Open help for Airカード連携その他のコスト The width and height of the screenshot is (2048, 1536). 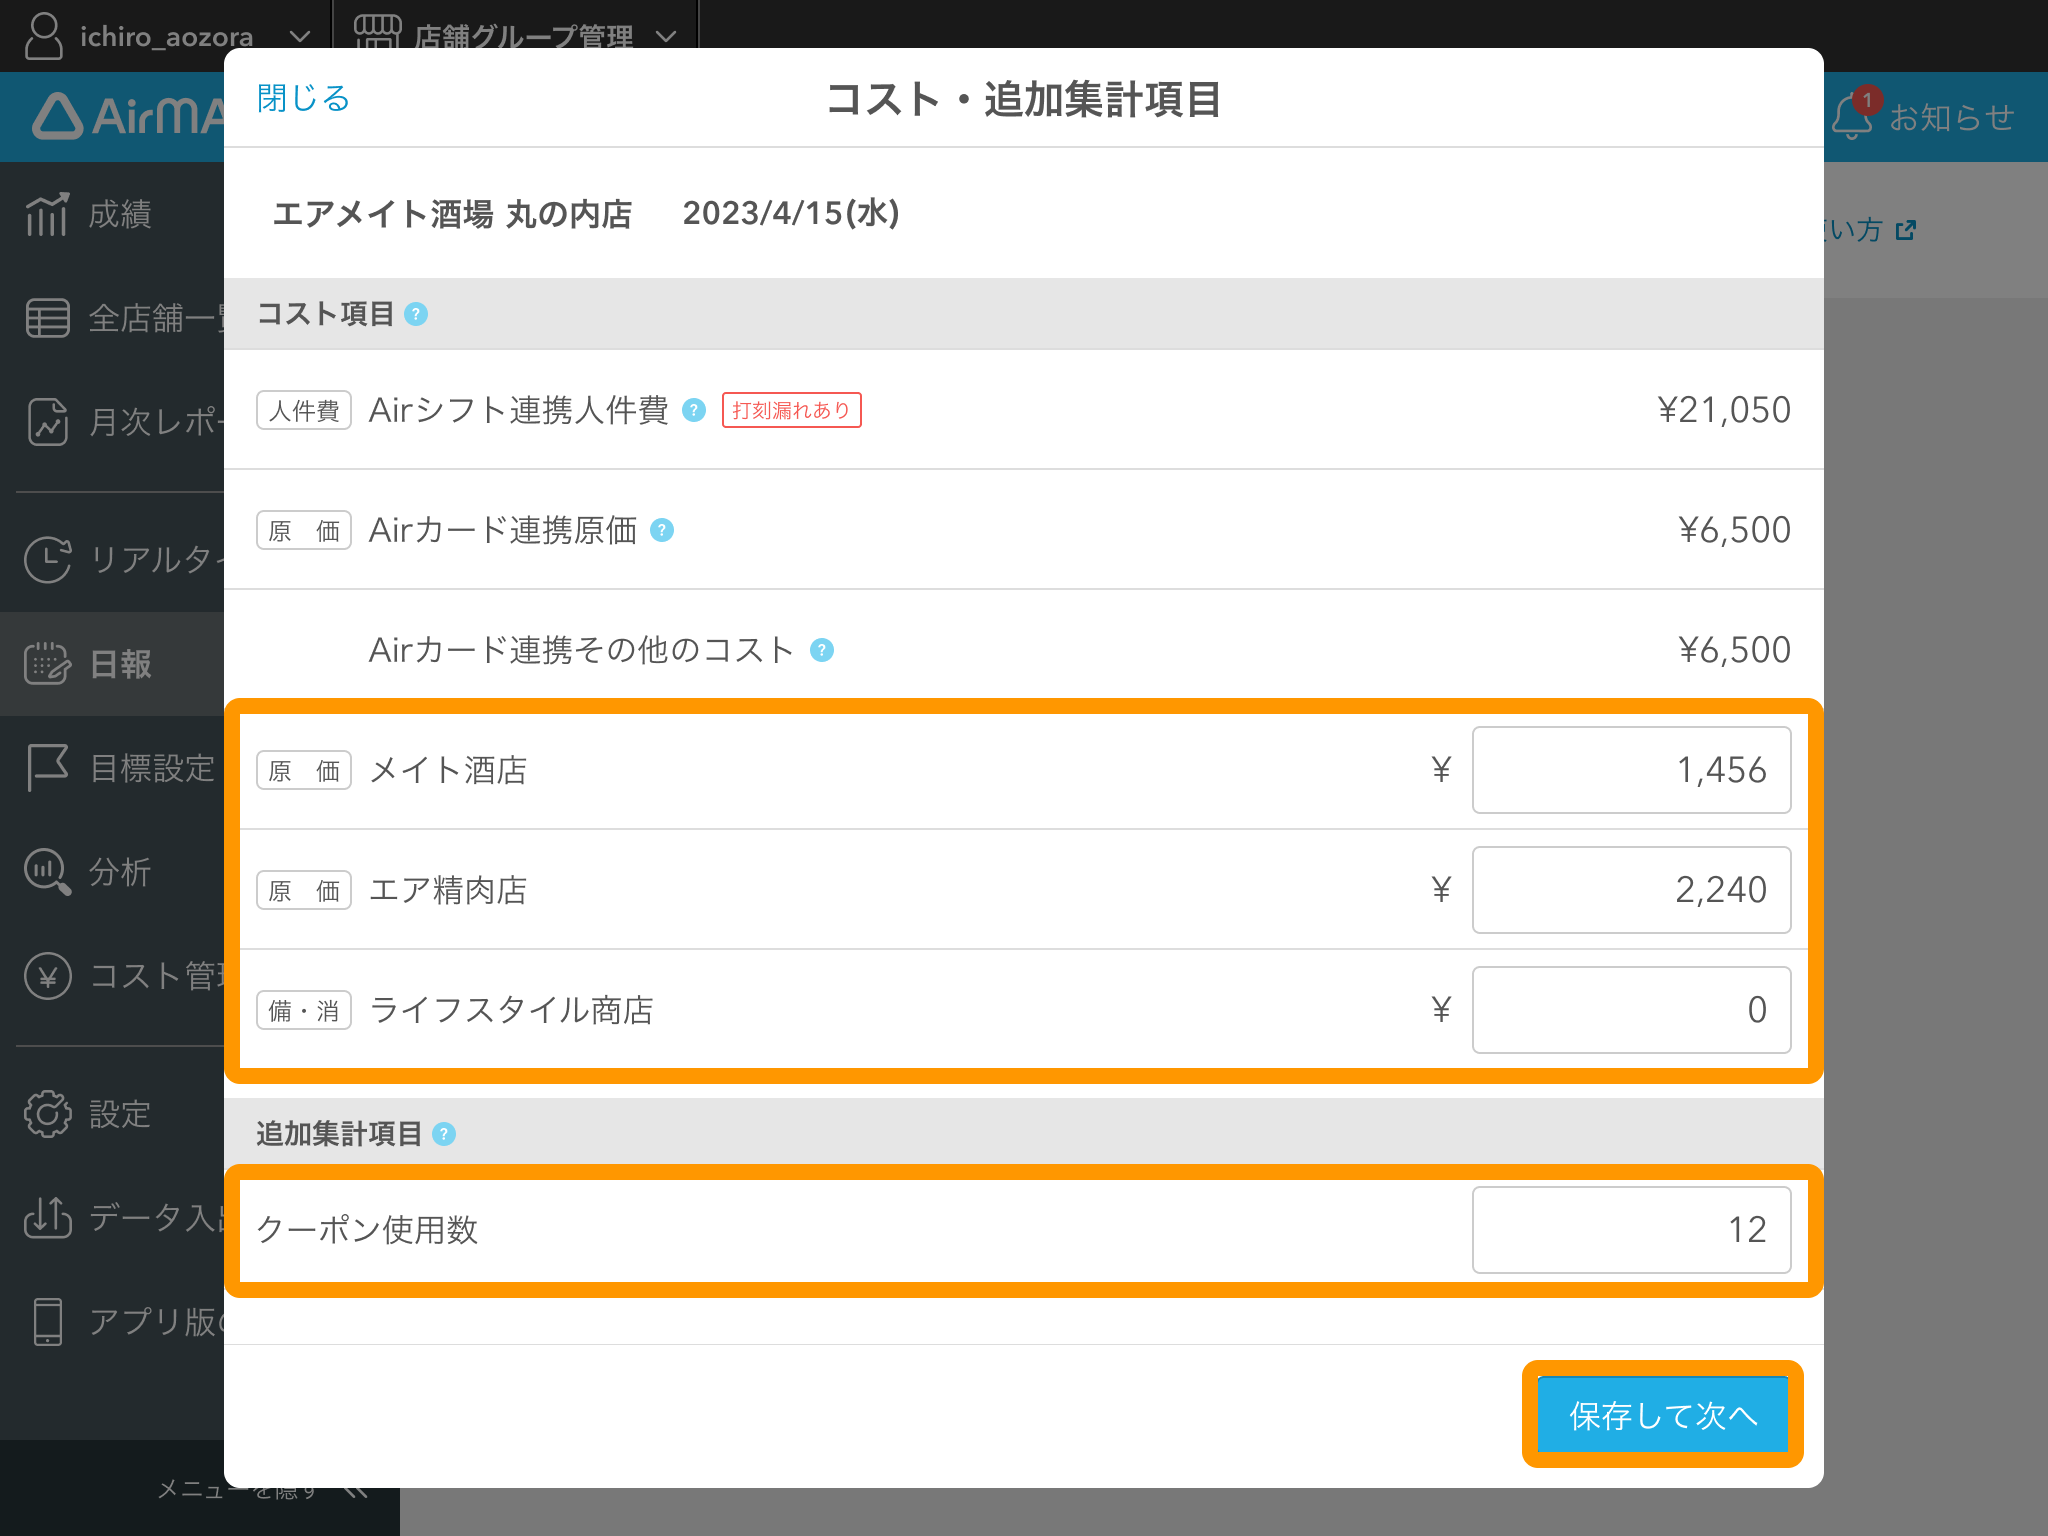[x=822, y=650]
